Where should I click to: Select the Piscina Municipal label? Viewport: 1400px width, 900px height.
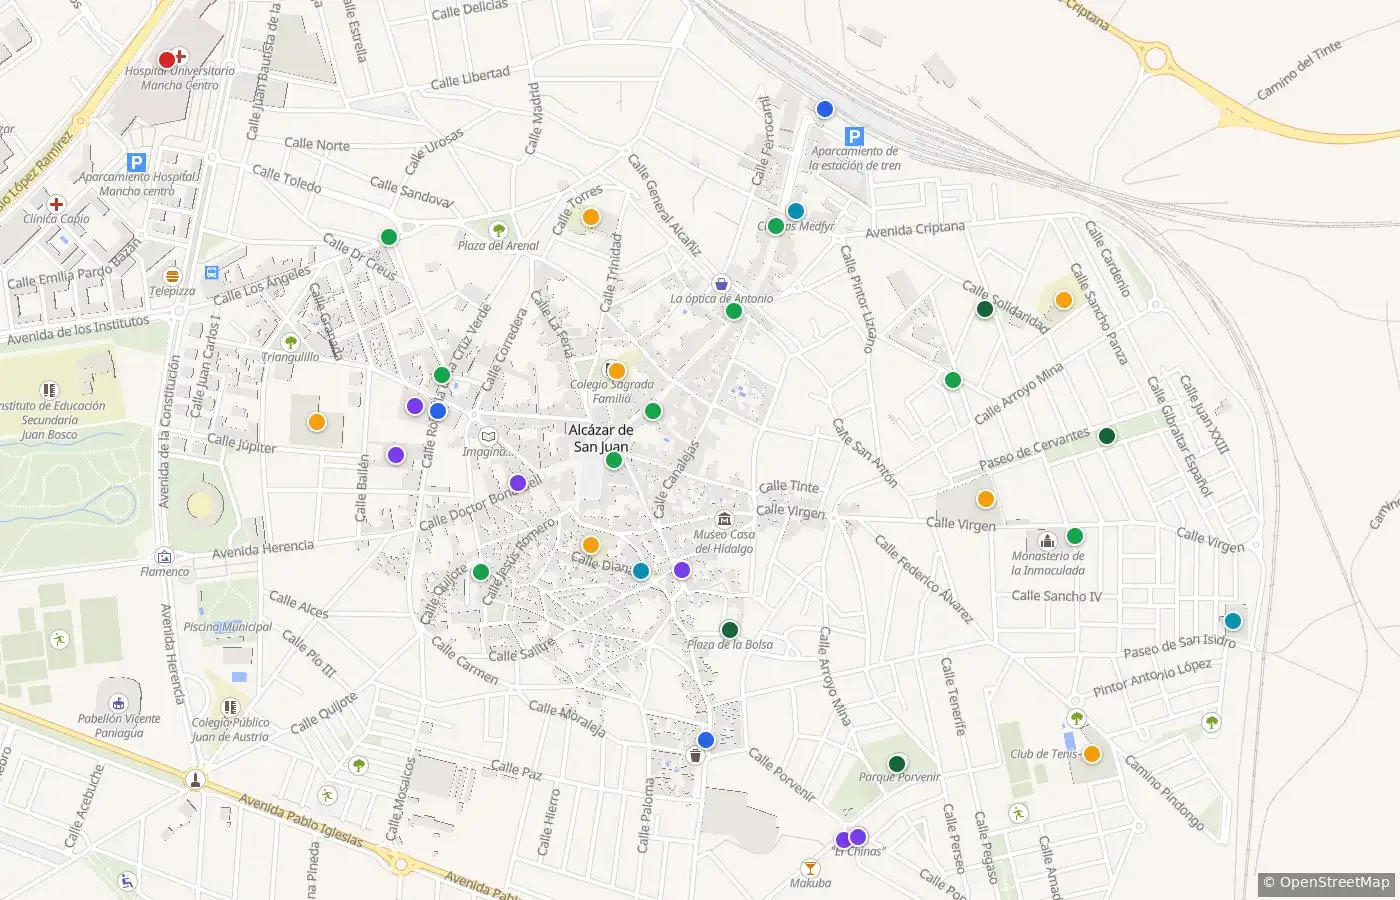coord(228,627)
